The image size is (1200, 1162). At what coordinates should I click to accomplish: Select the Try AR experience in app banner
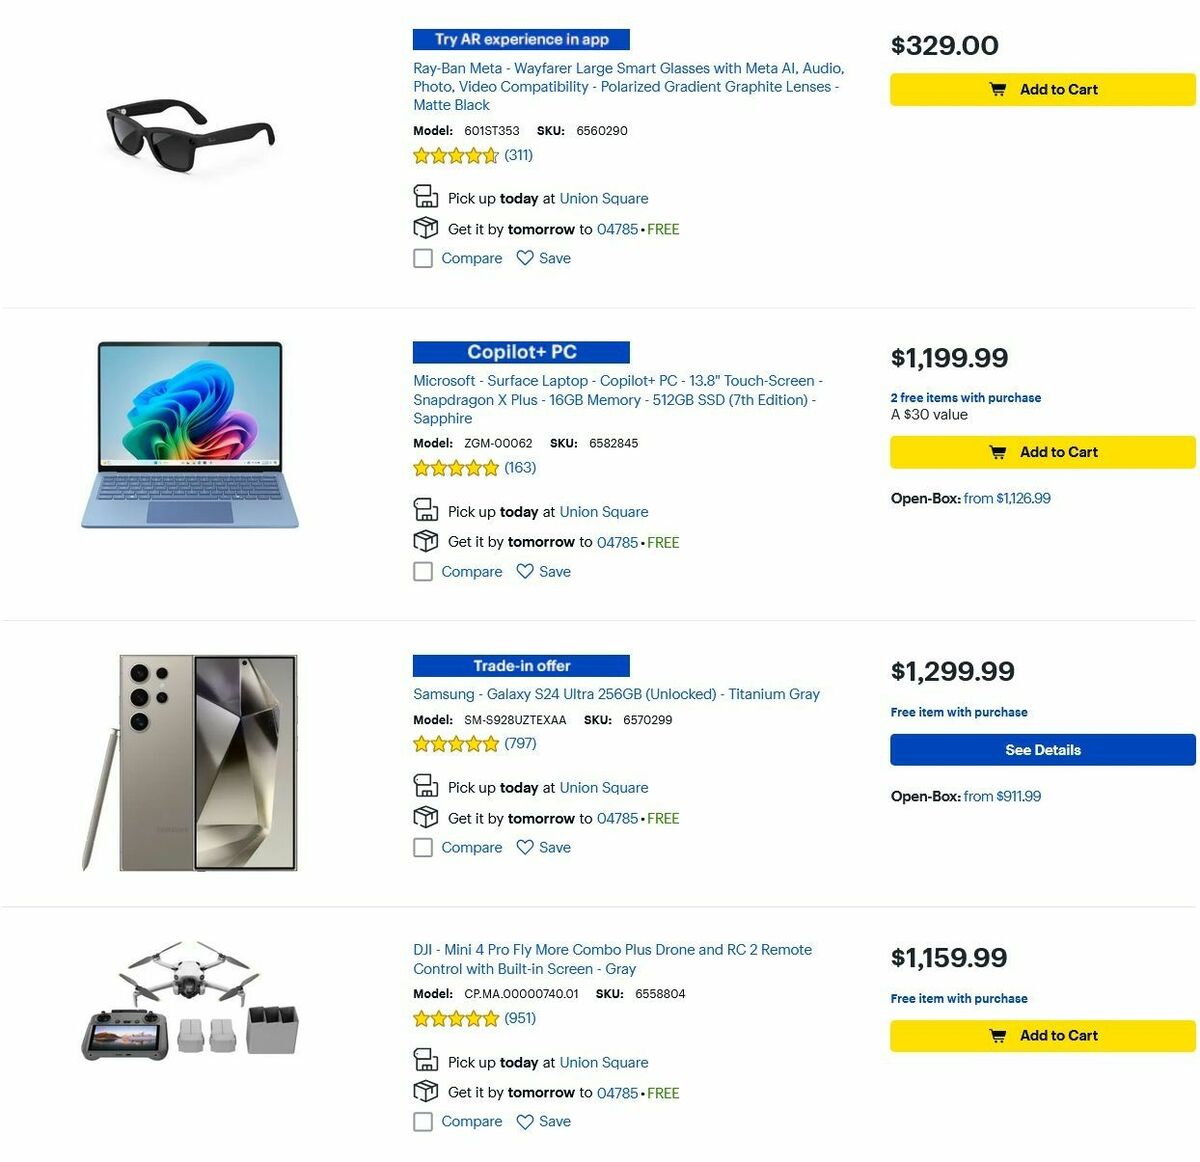[520, 39]
